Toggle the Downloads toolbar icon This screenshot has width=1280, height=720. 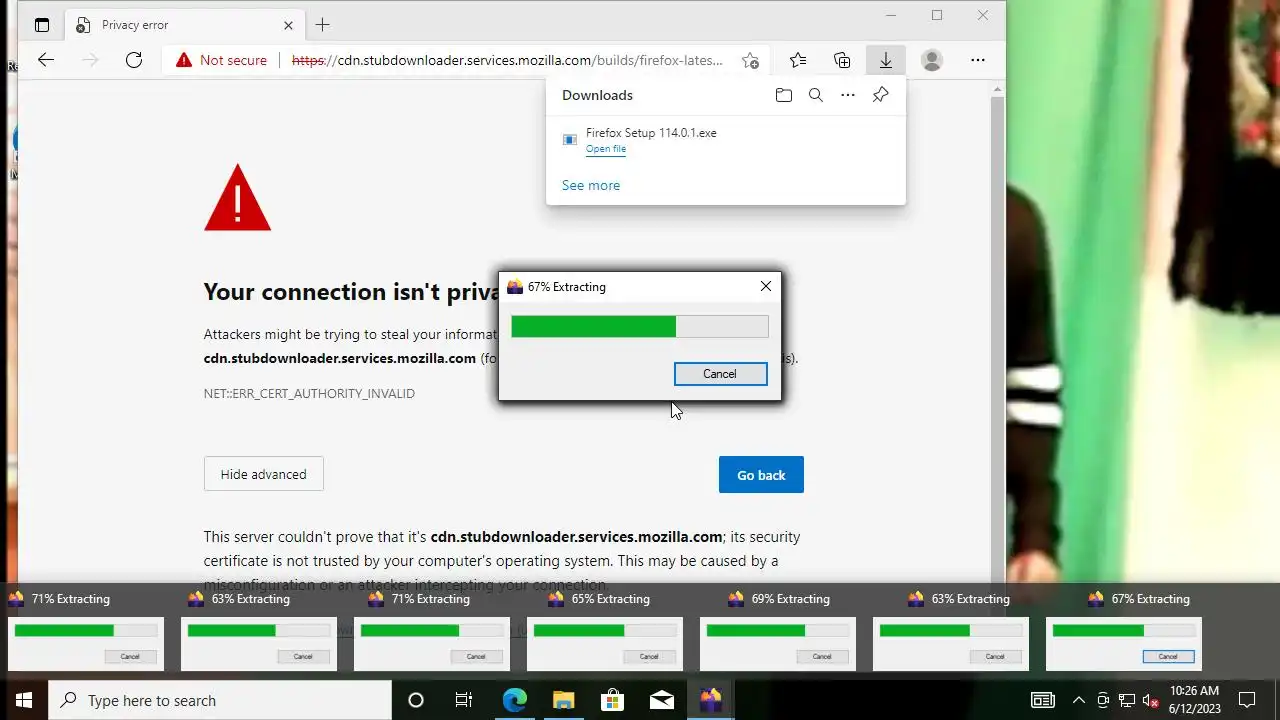click(x=886, y=60)
